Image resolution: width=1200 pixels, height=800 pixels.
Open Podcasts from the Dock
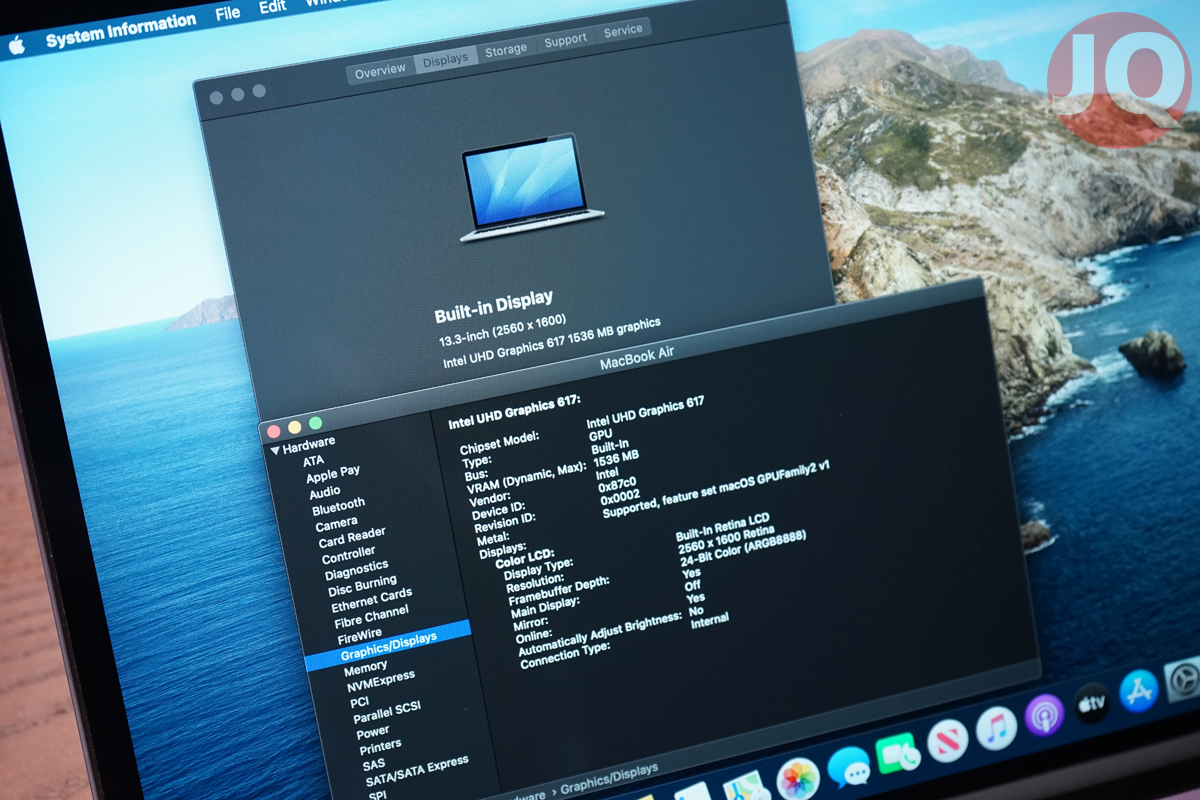[x=1044, y=715]
